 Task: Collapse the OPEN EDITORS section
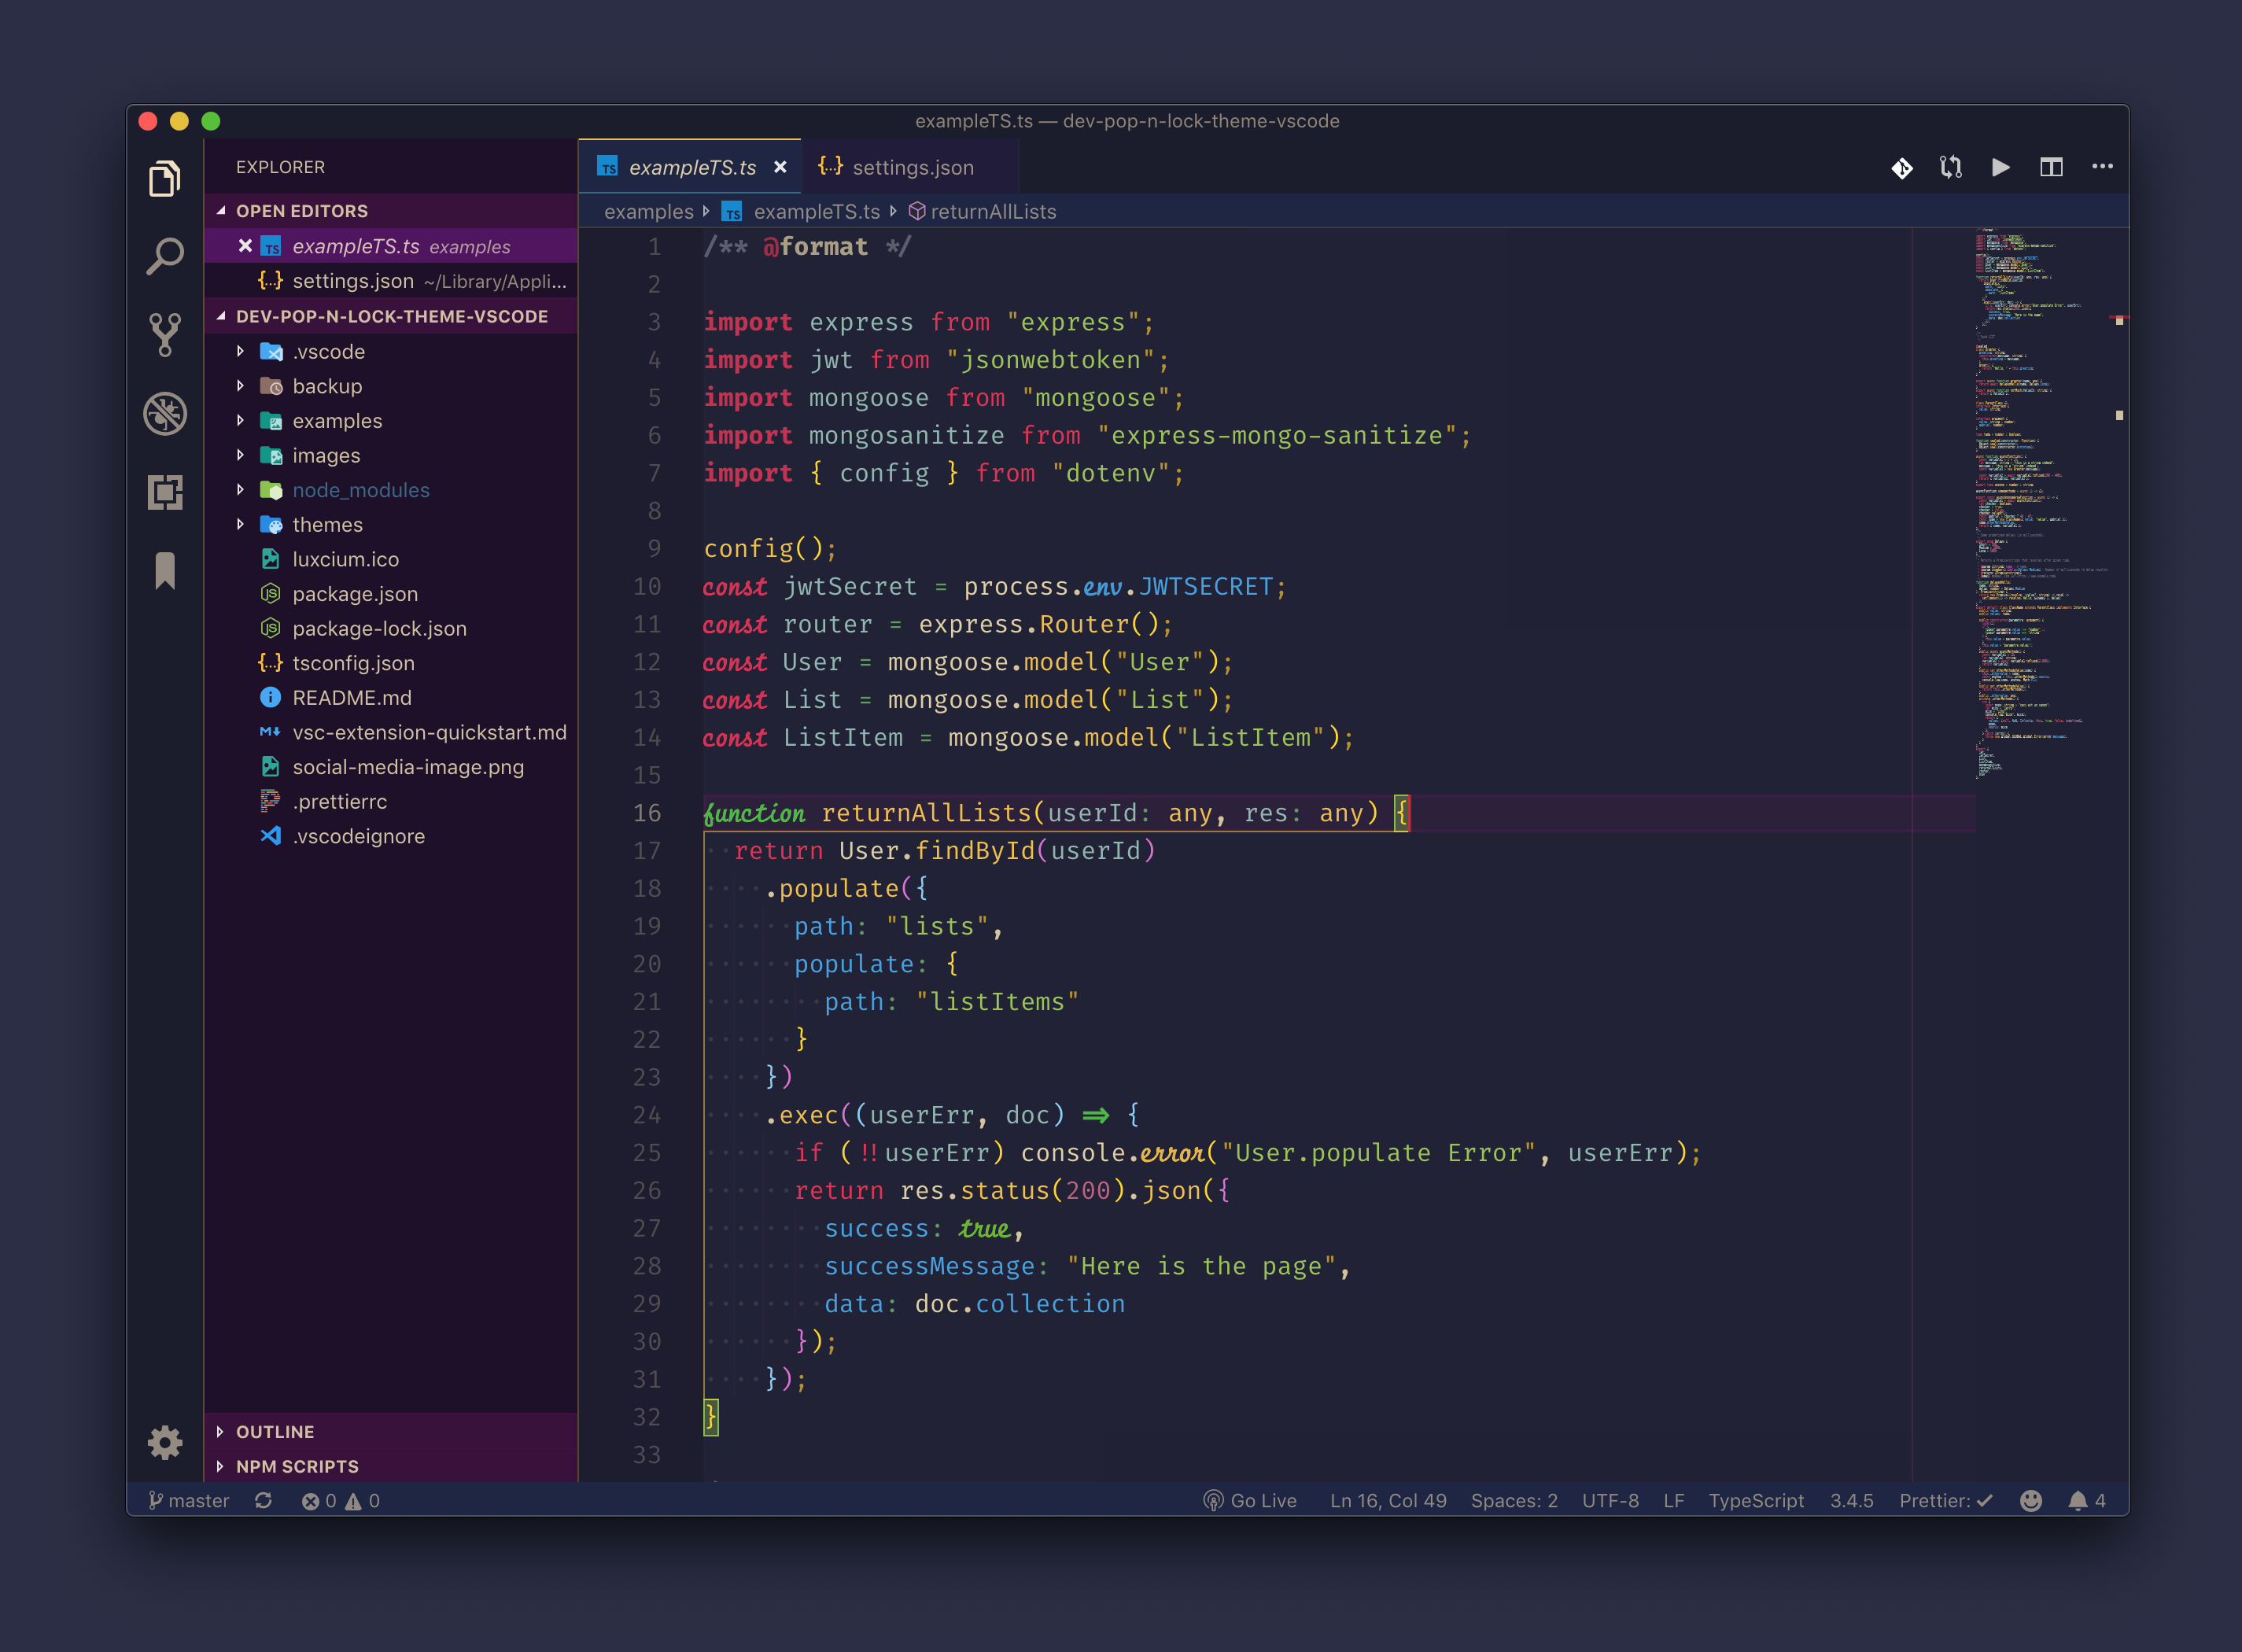point(301,211)
